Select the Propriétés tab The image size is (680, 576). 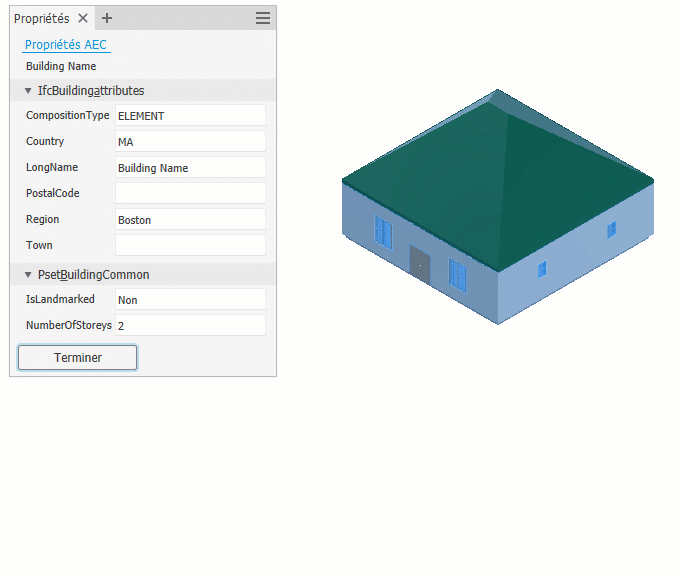(42, 19)
